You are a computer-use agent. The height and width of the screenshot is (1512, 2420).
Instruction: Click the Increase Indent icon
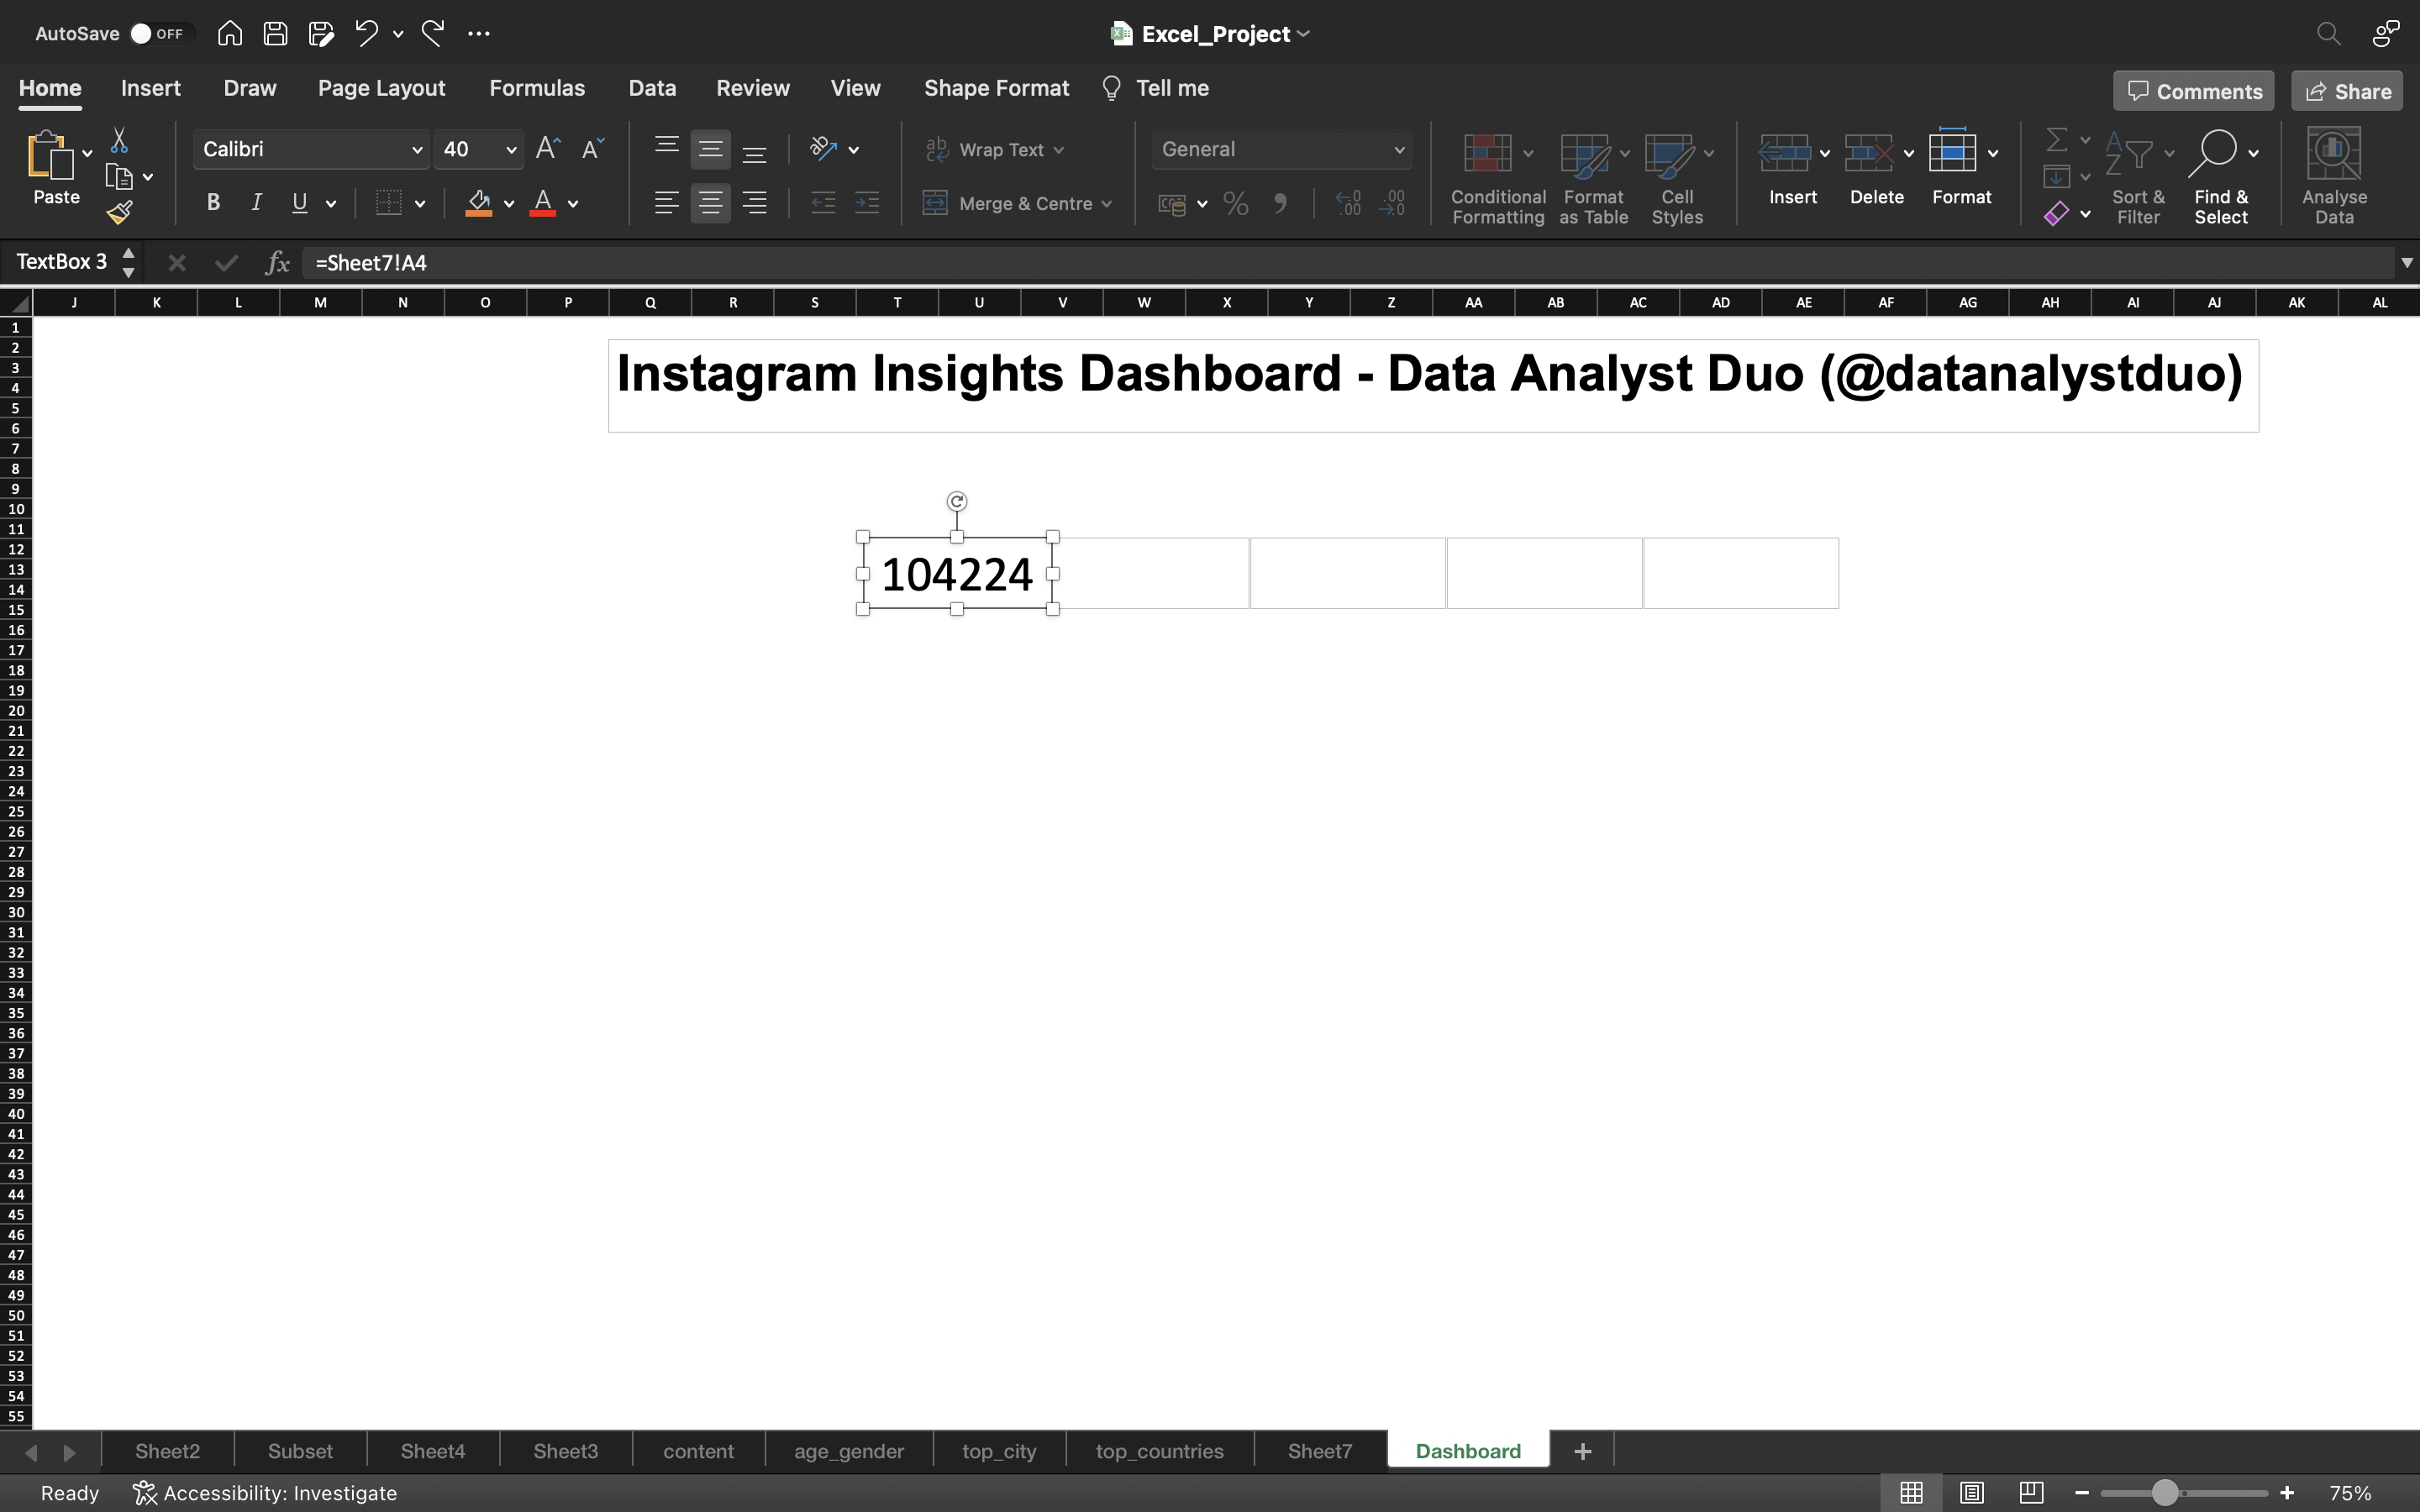[867, 203]
